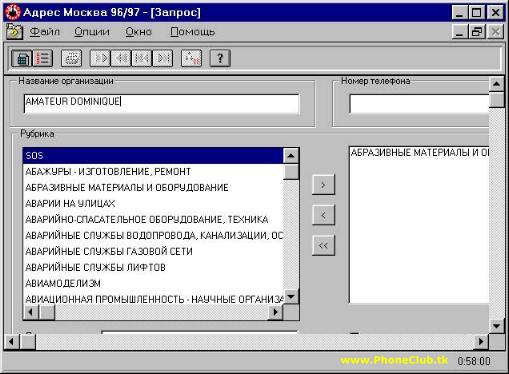The height and width of the screenshot is (374, 509).
Task: Click the Номер телефона input field
Action: (x=419, y=104)
